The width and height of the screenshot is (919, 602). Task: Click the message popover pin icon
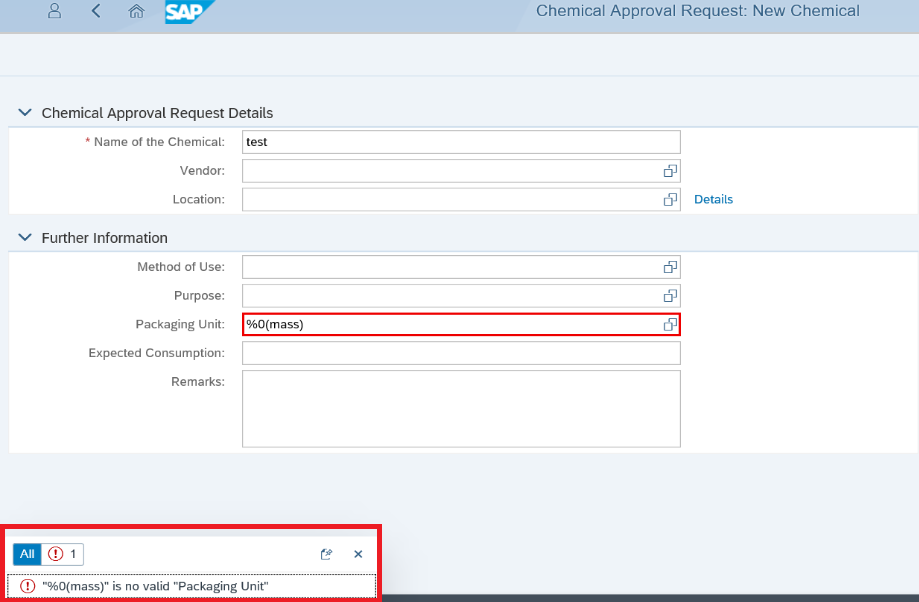[326, 554]
